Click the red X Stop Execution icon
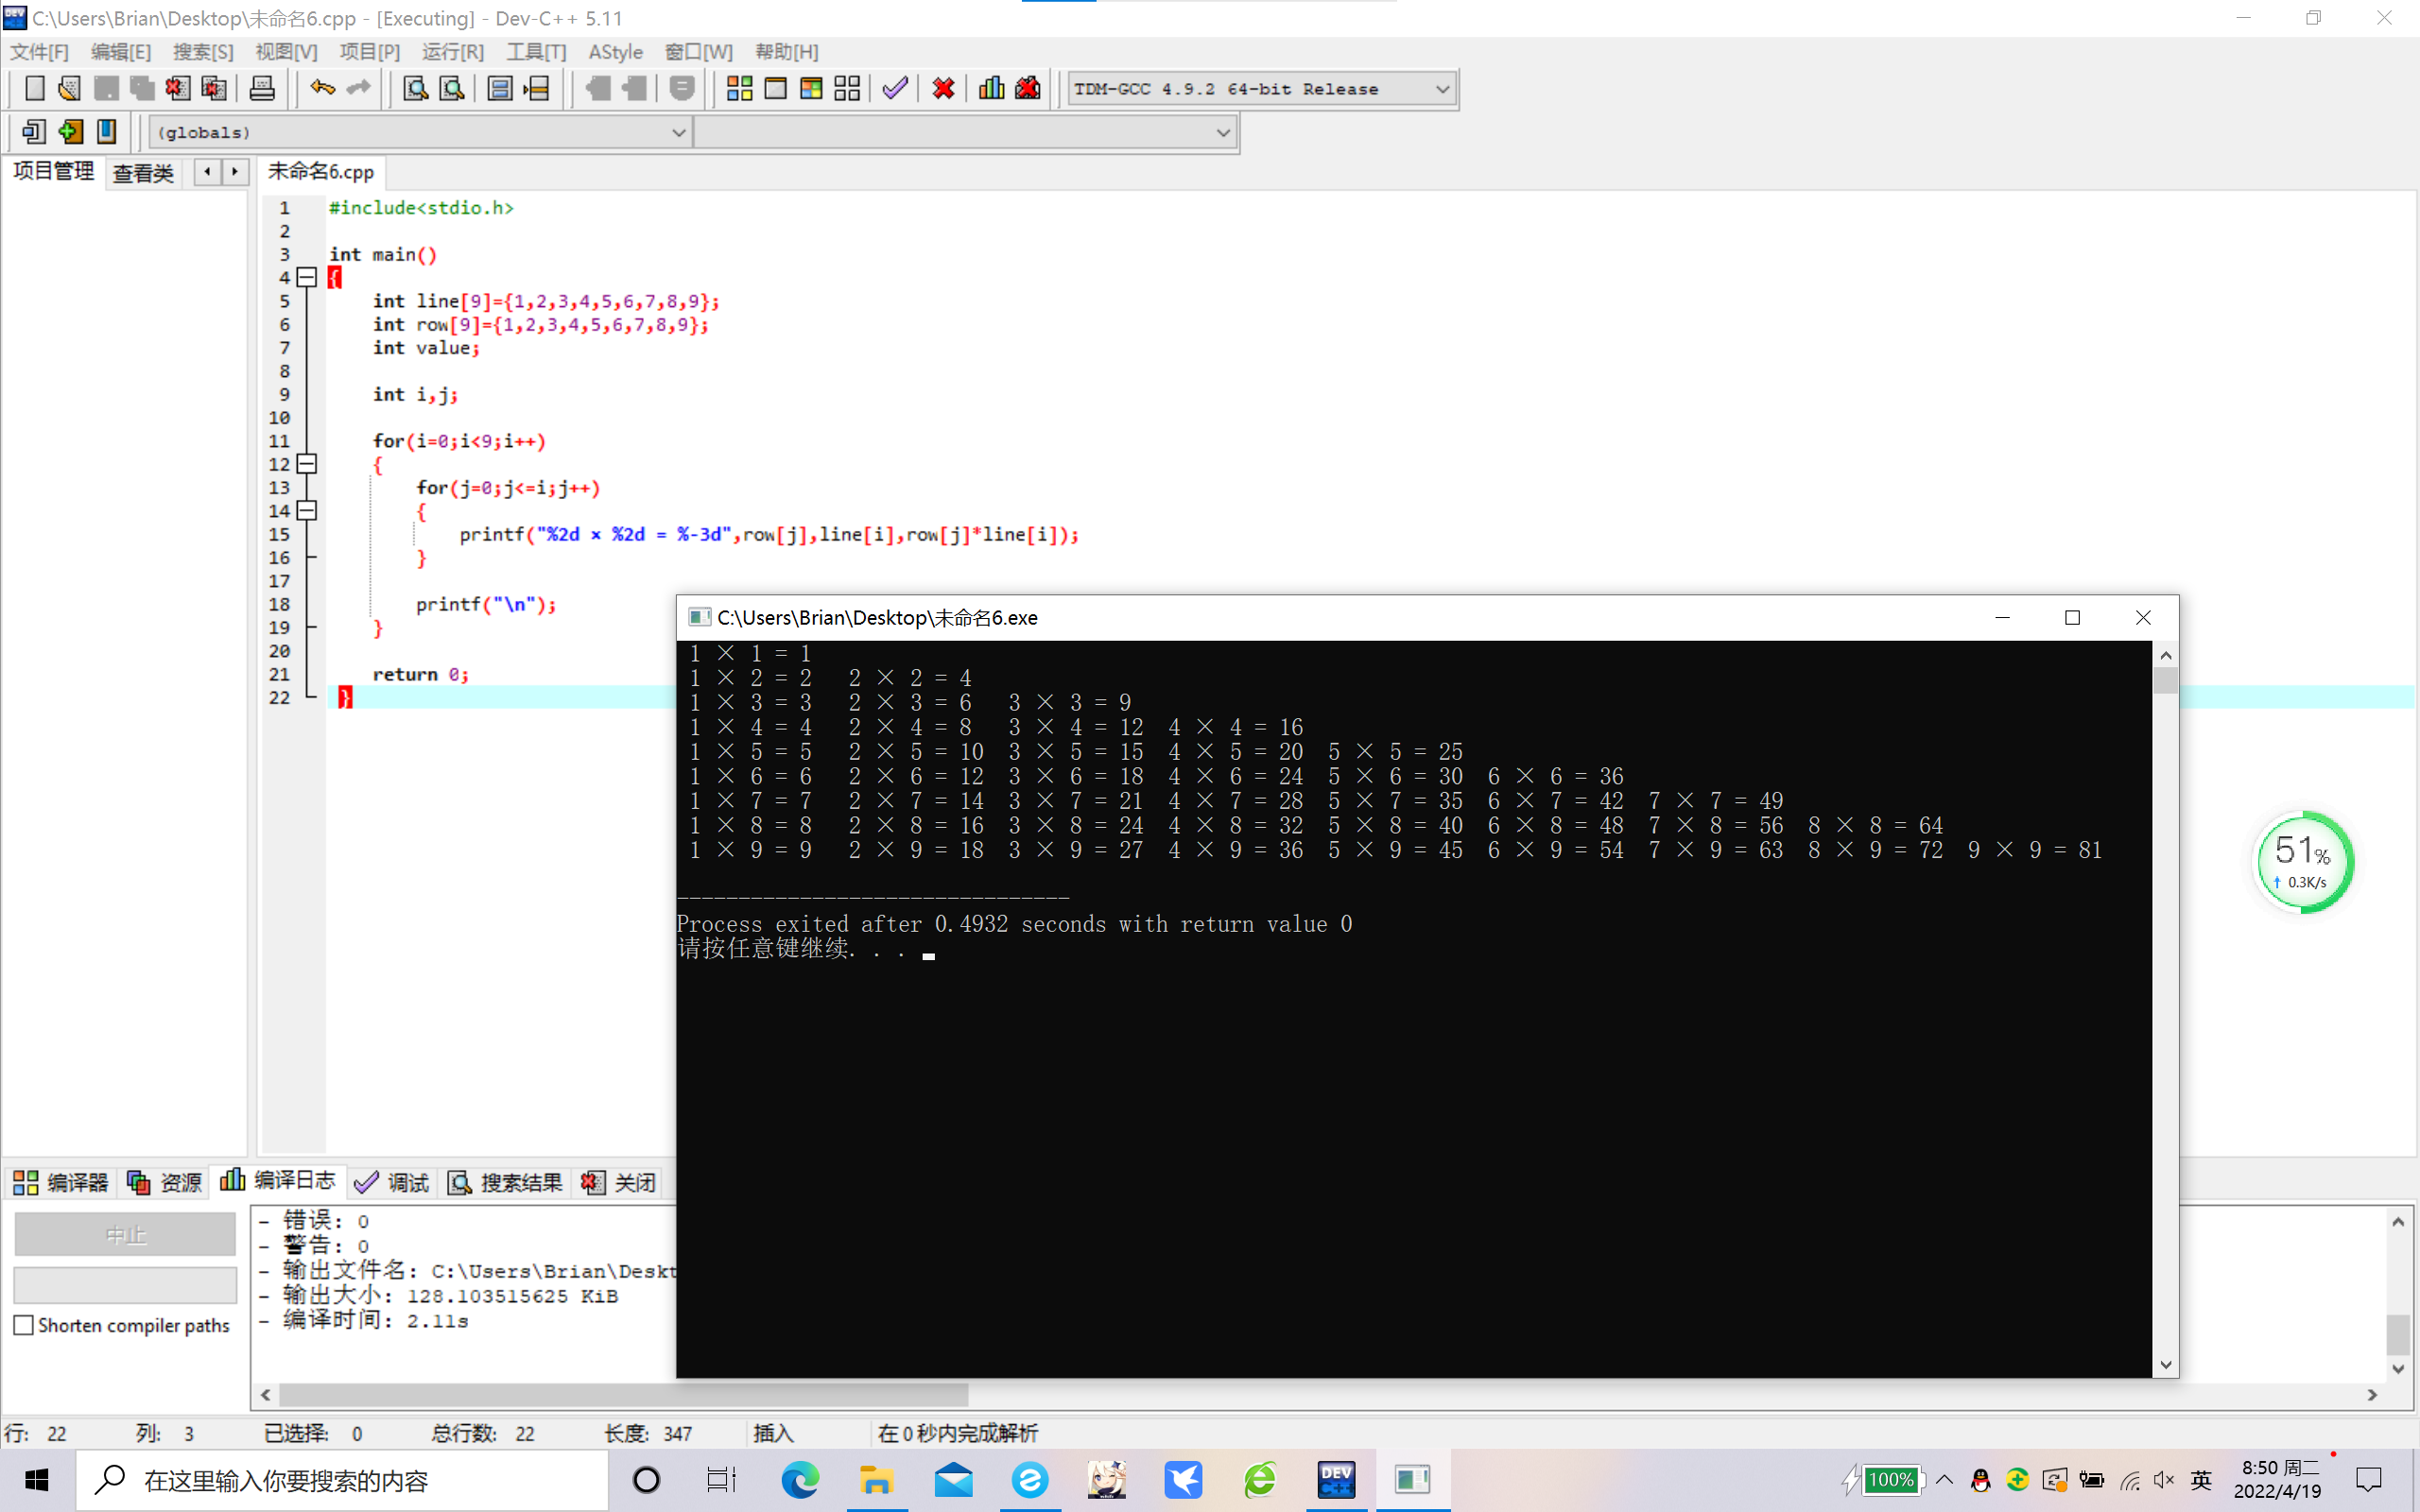 (942, 89)
